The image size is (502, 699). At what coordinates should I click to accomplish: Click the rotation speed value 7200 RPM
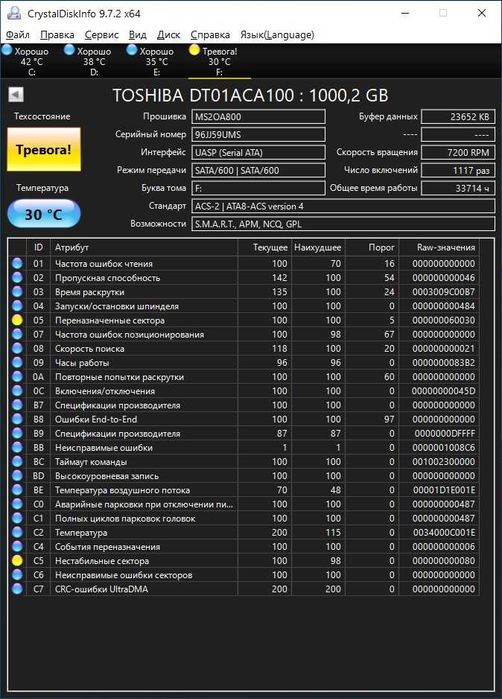pos(458,152)
